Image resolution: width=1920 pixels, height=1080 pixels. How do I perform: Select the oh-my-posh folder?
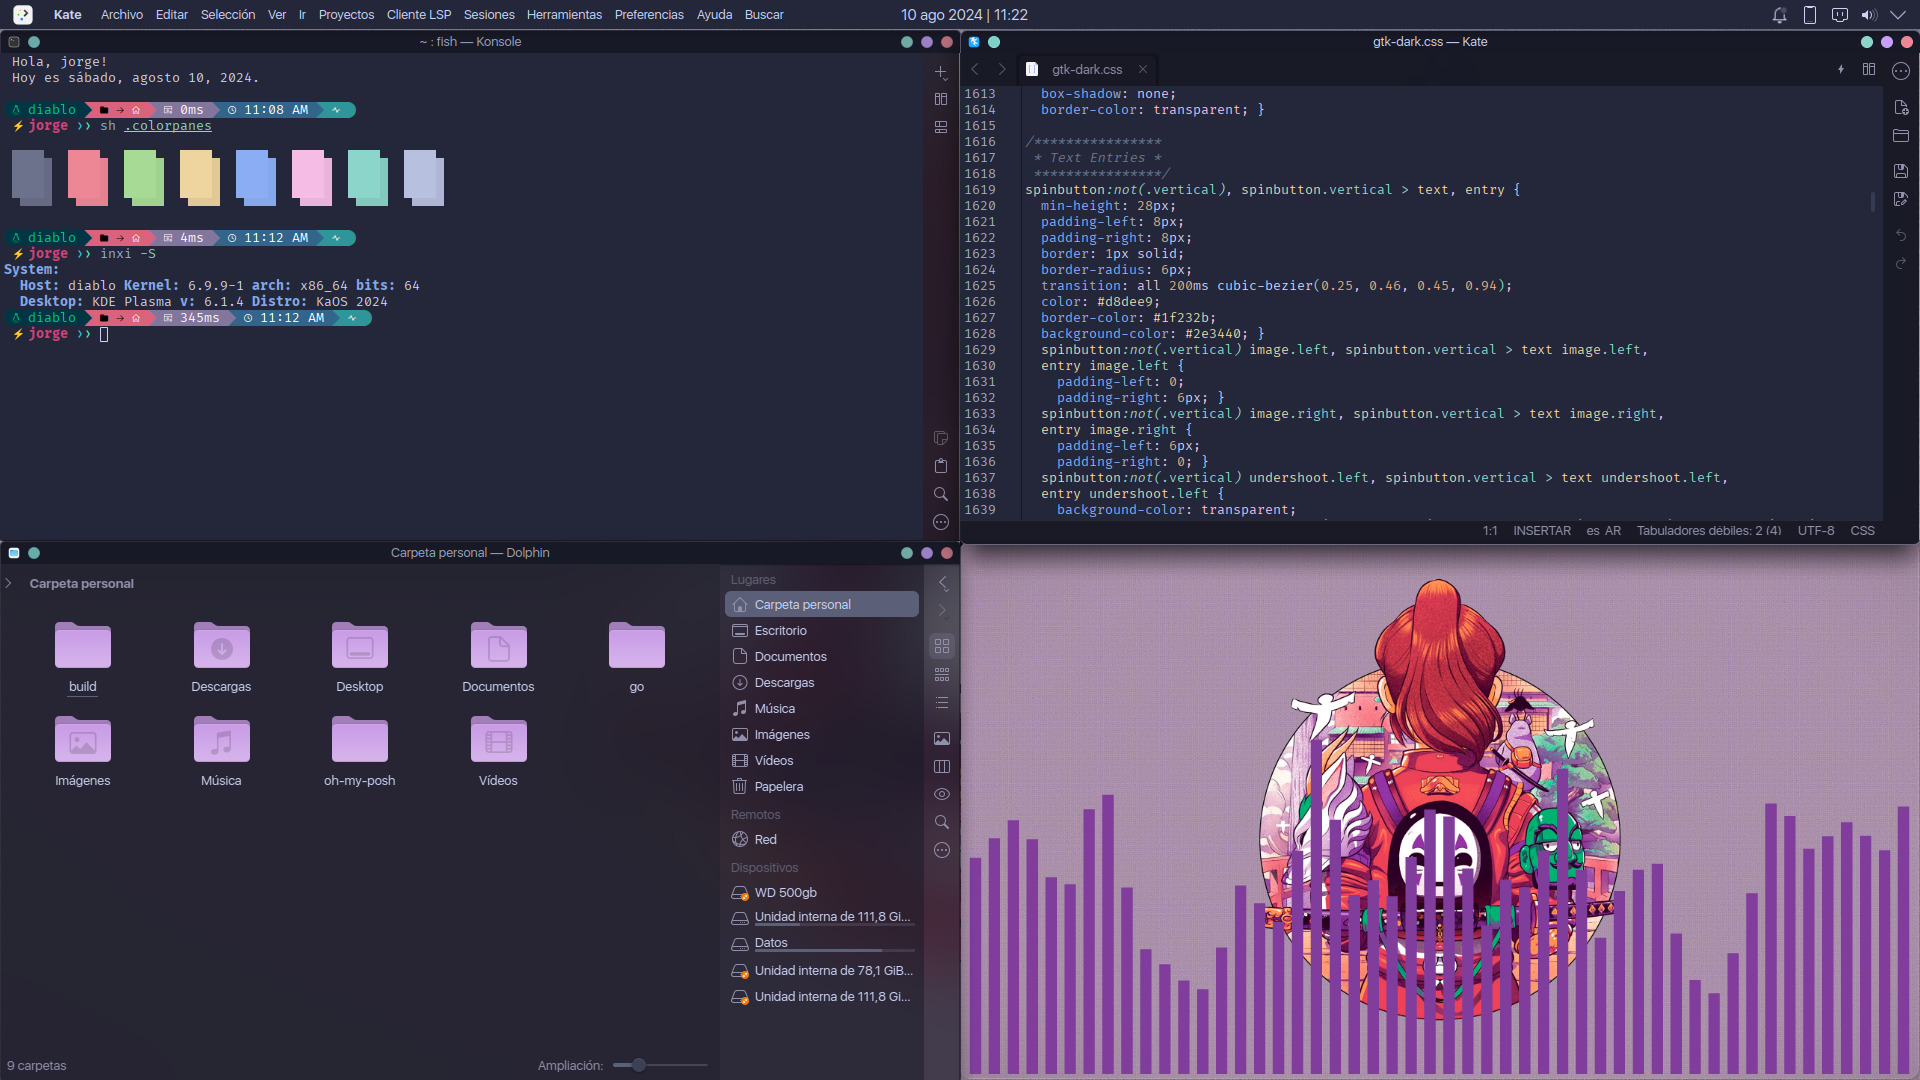[359, 752]
